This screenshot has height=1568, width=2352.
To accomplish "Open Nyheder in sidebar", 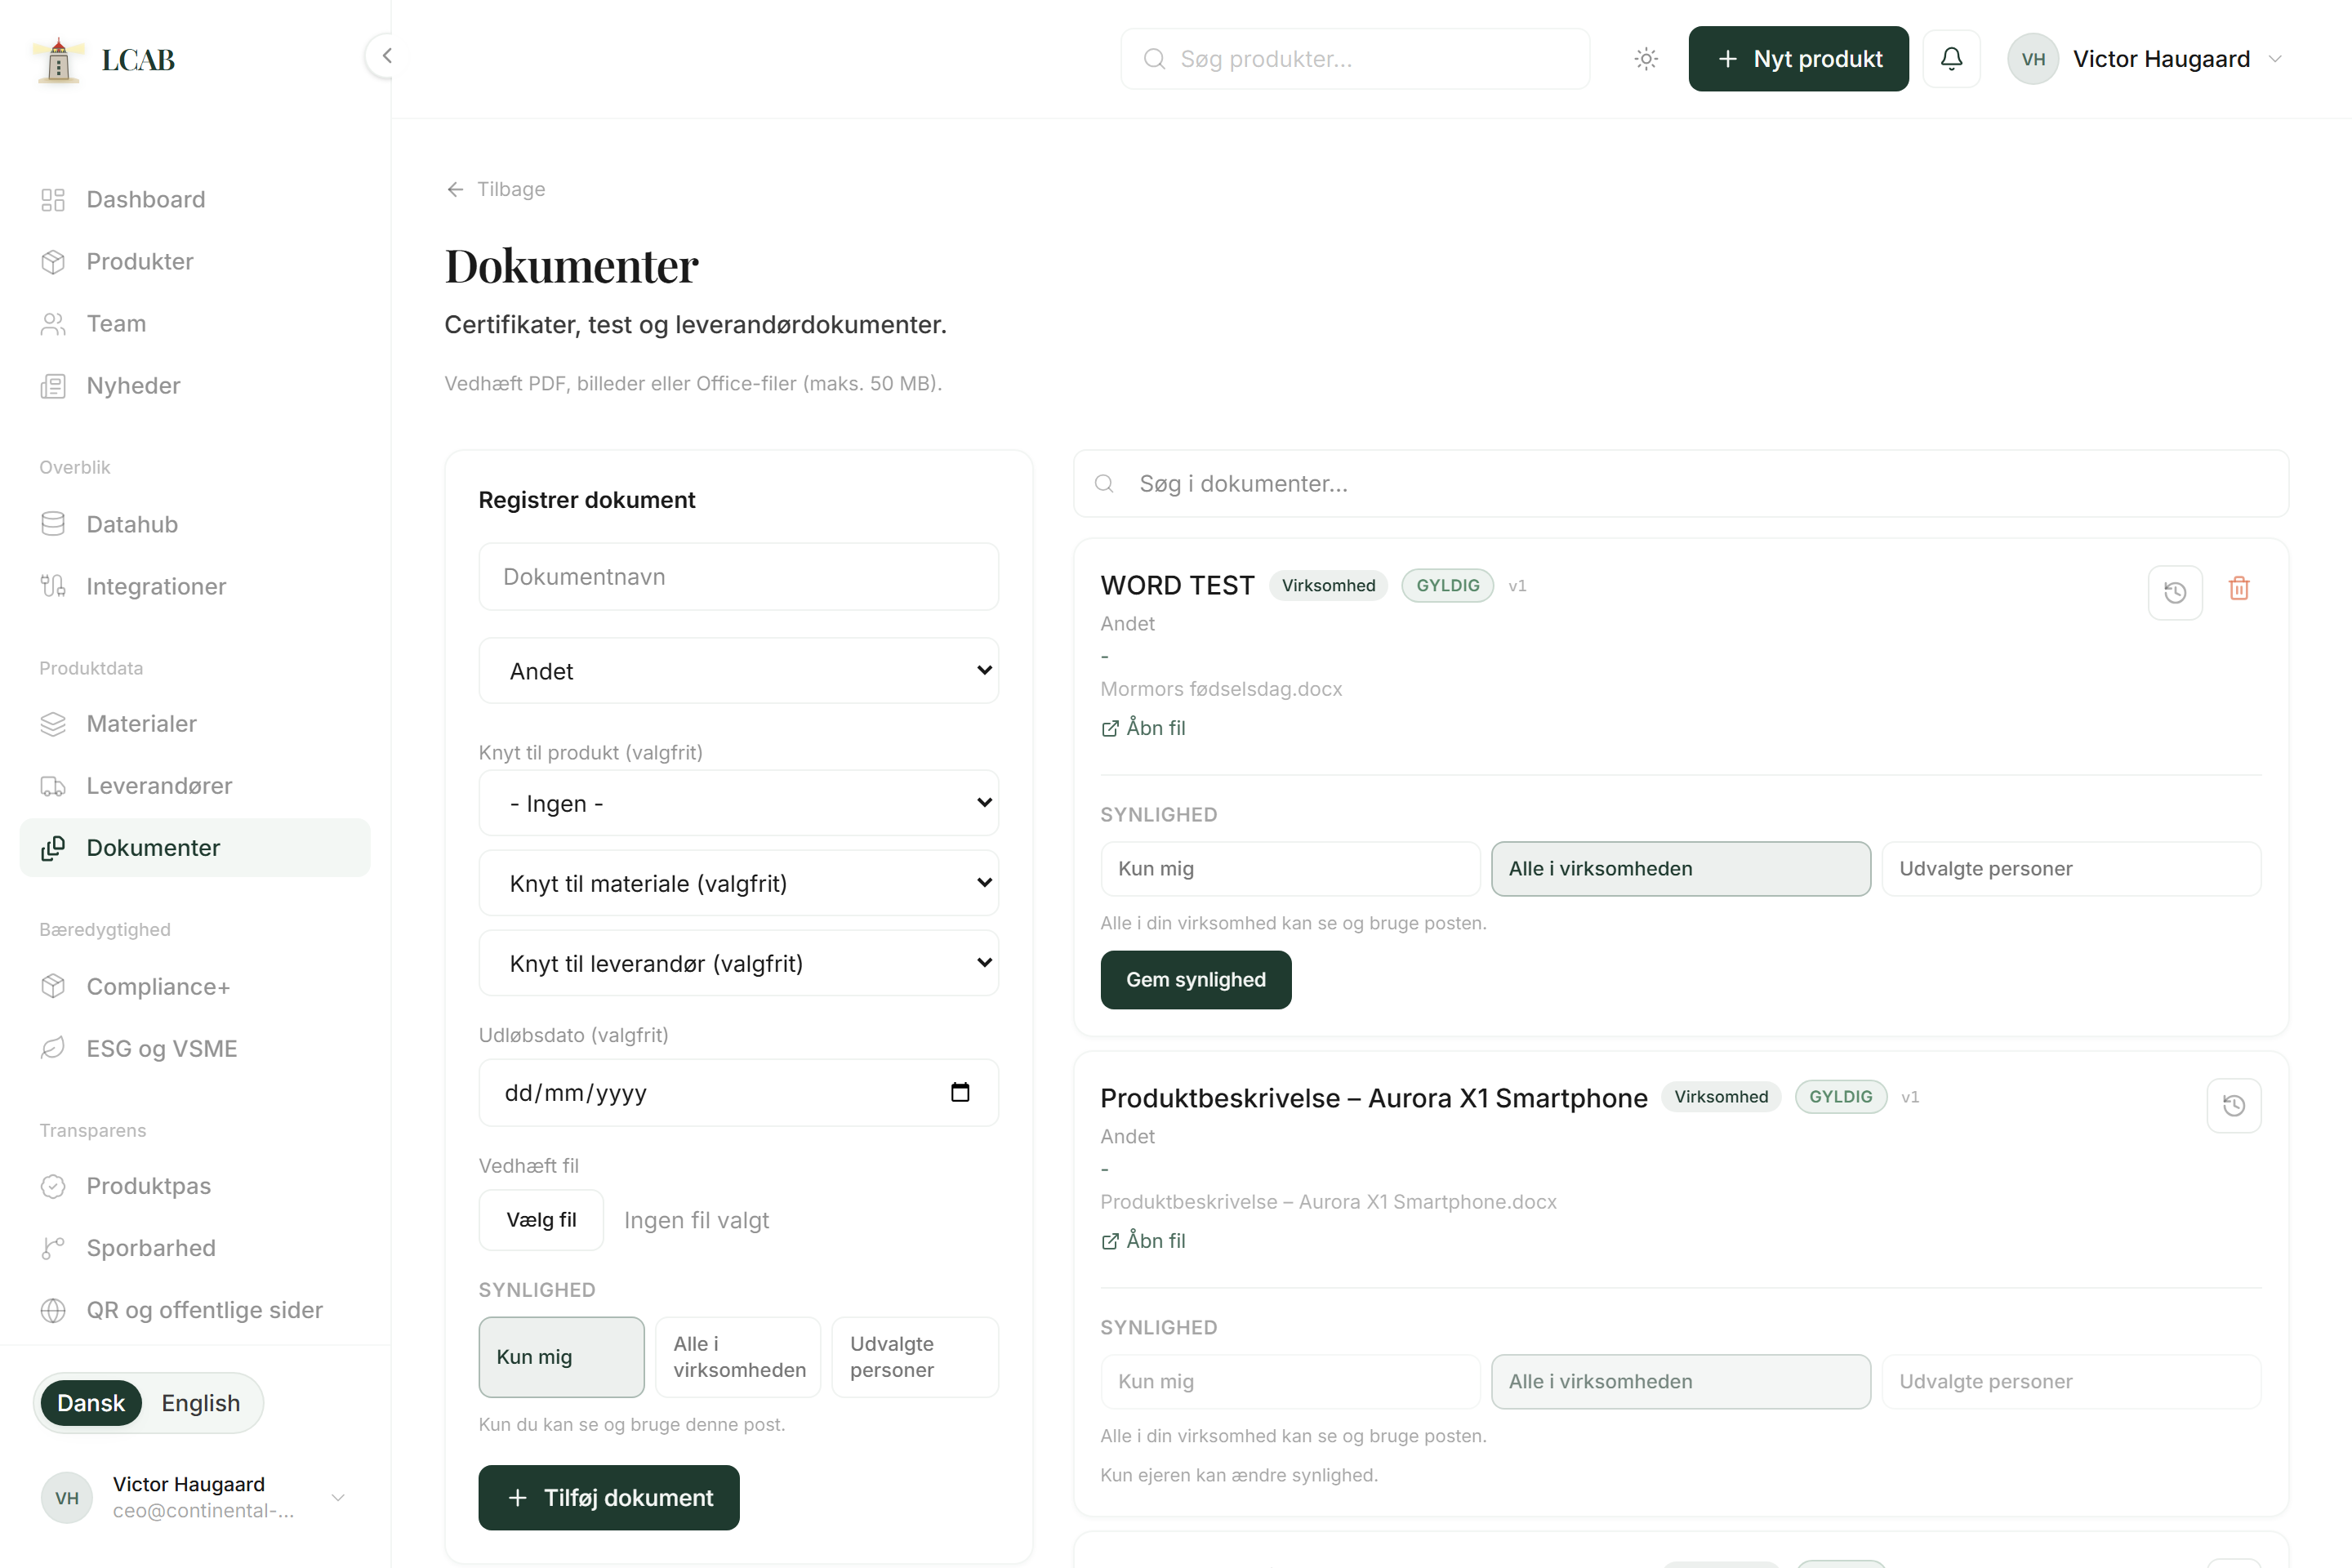I will 195,385.
